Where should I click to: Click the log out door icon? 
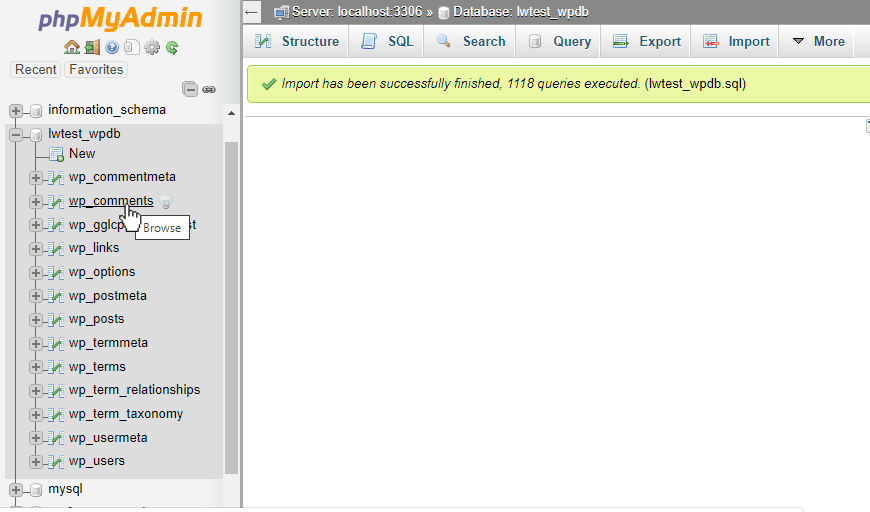(92, 47)
